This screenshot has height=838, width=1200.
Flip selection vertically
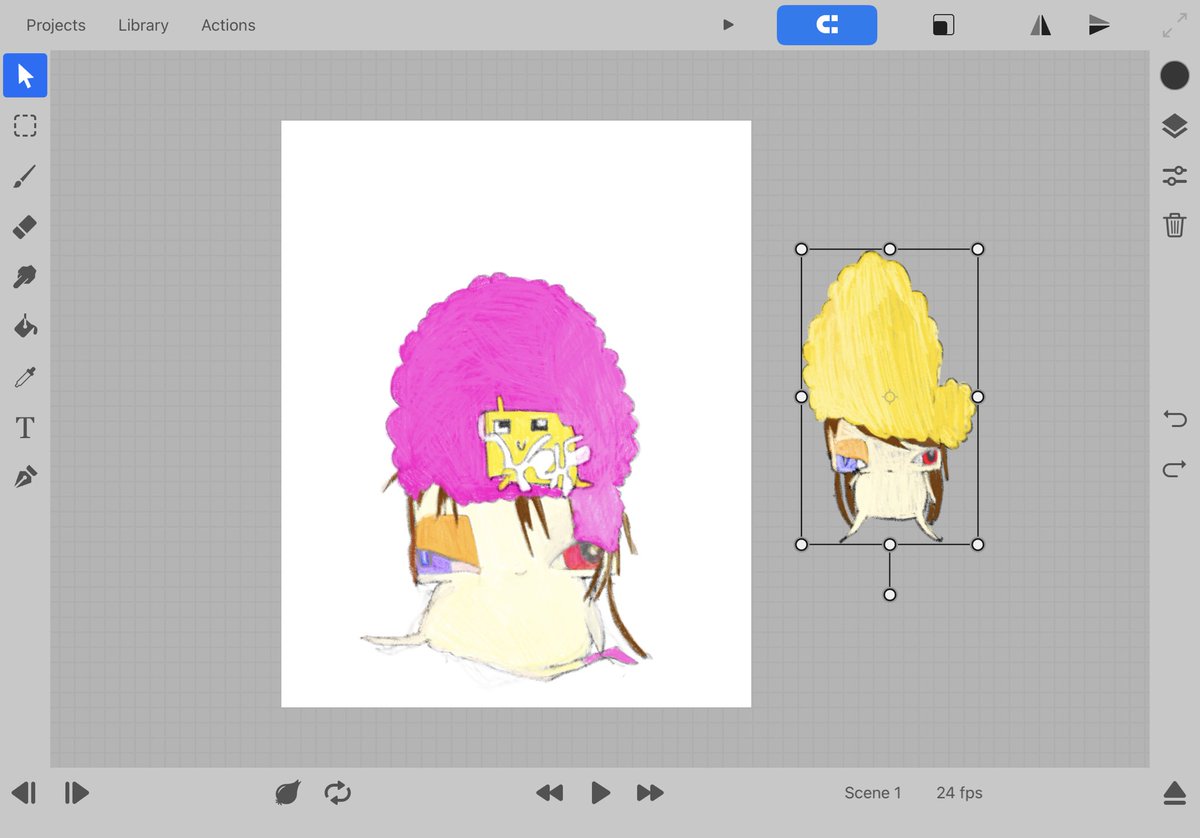(1099, 25)
